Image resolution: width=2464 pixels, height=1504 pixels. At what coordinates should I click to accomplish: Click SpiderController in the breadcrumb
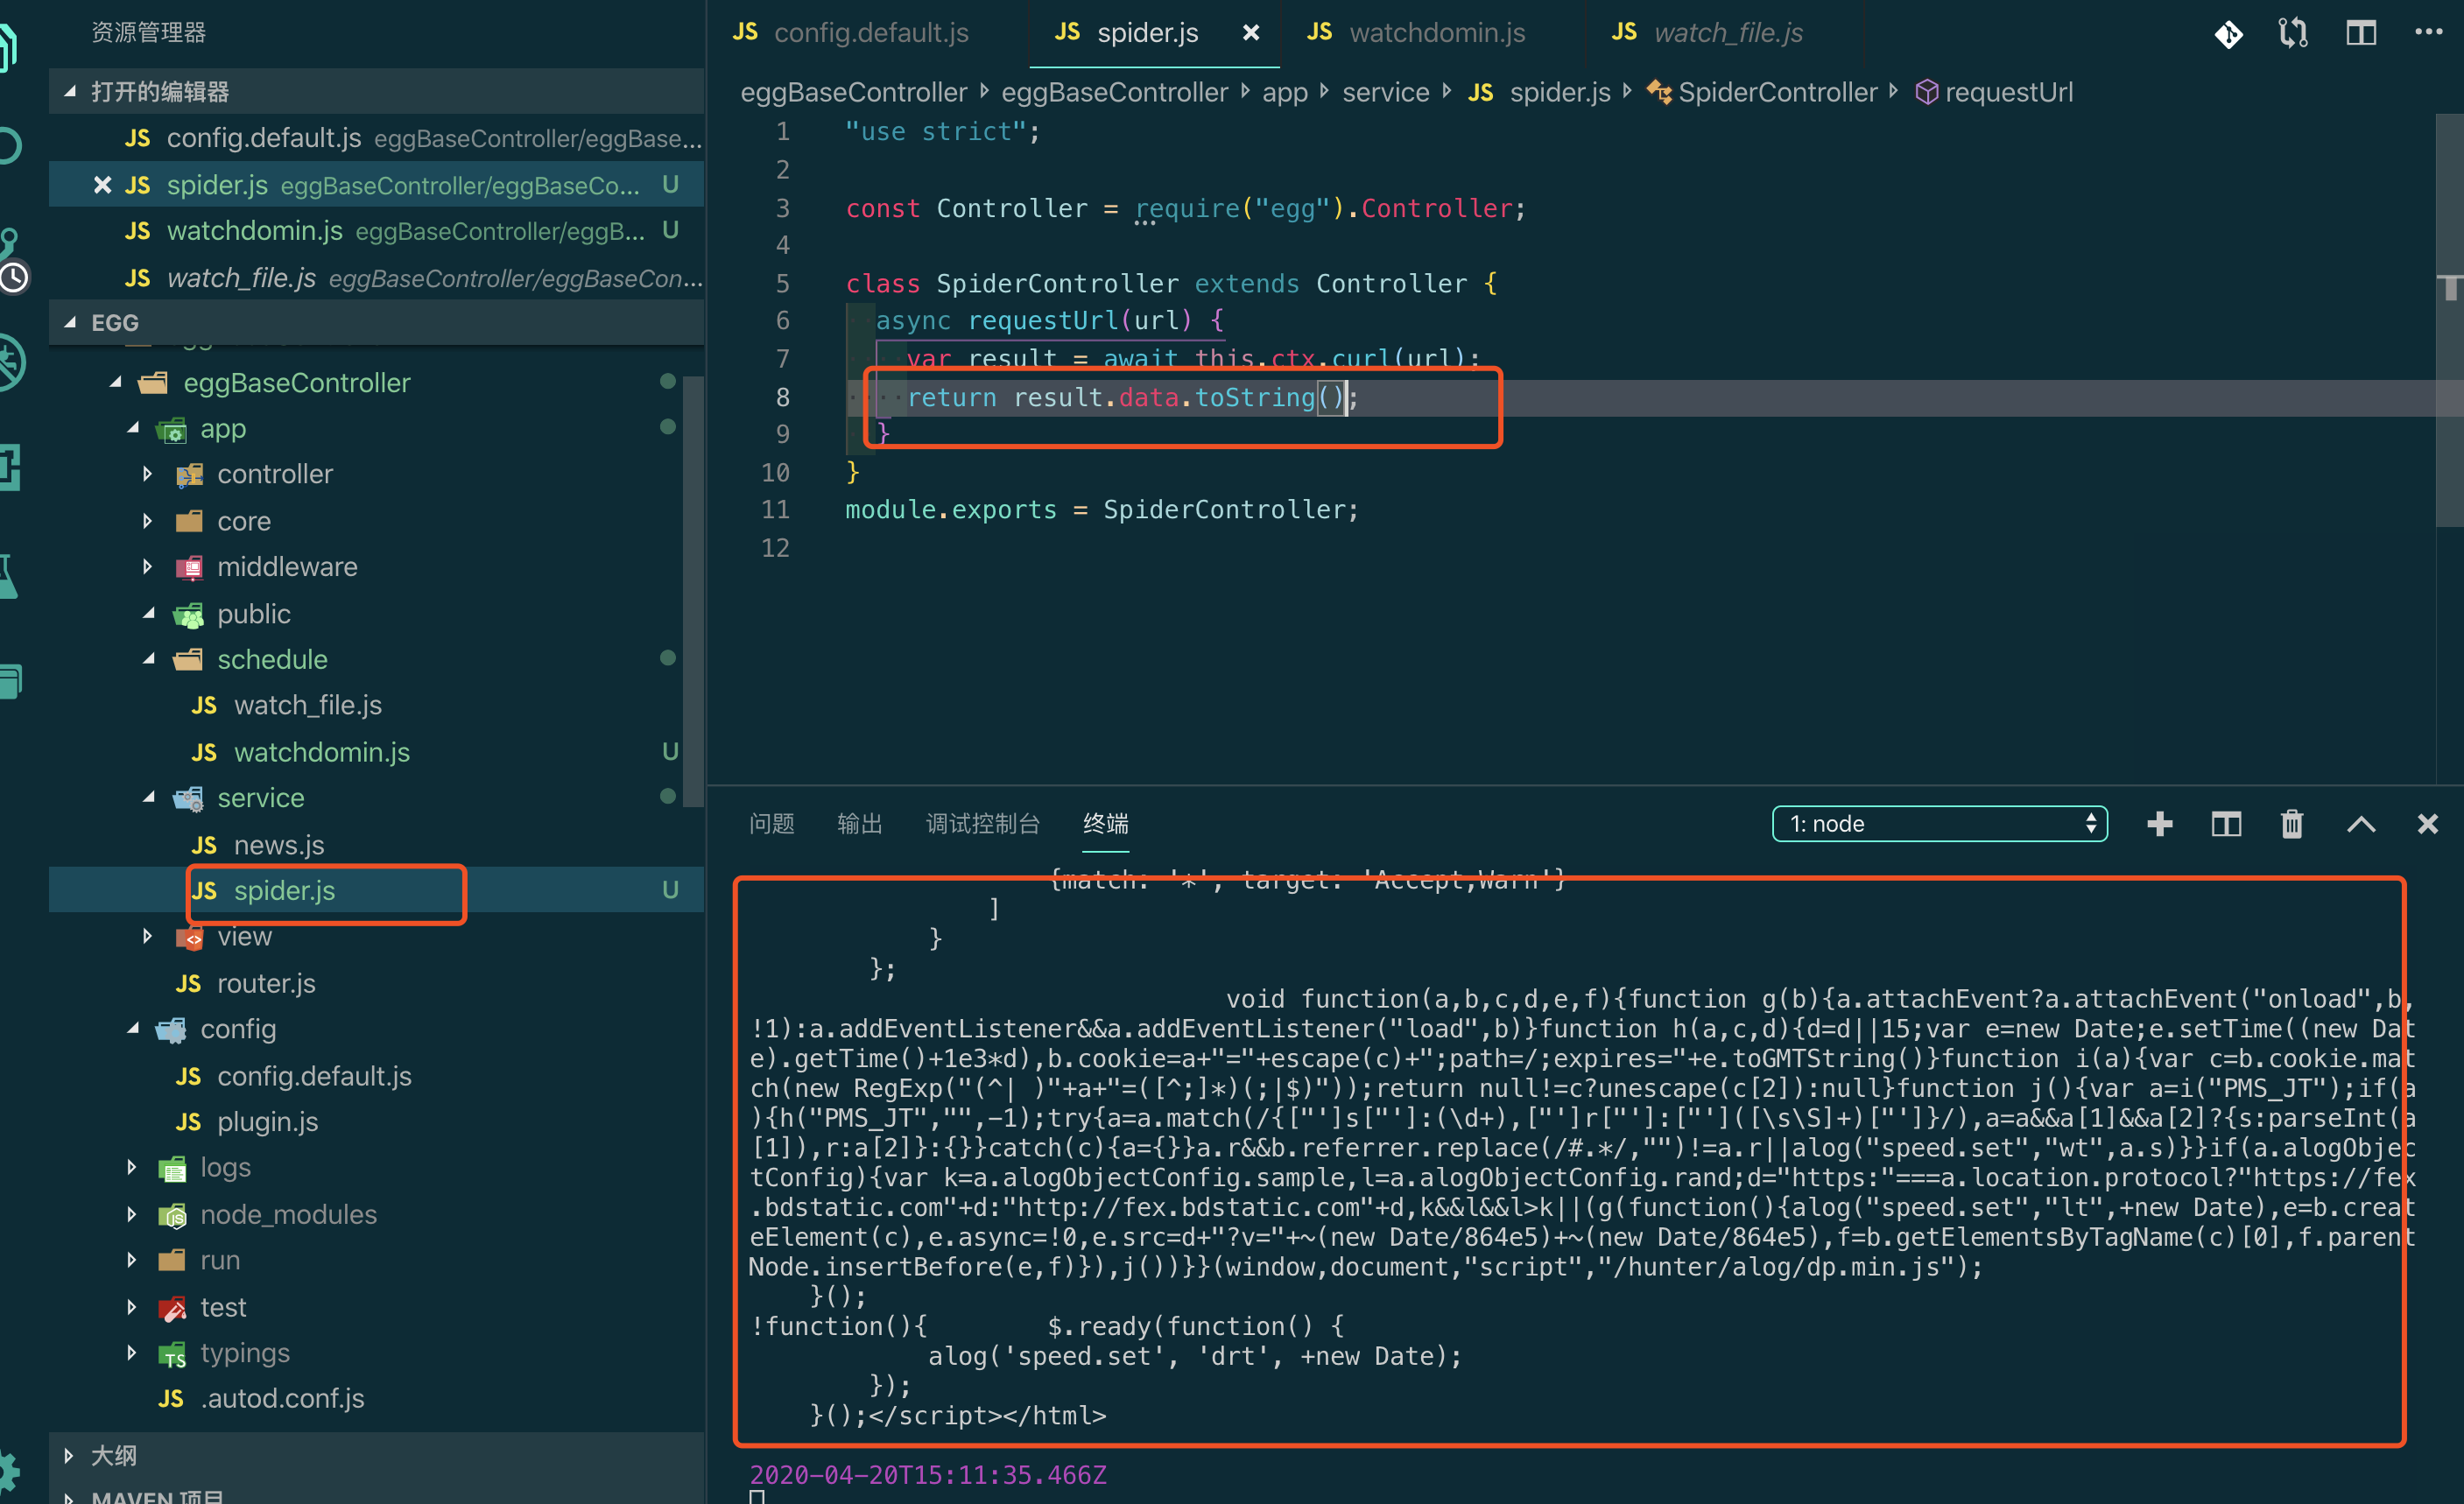[1777, 92]
